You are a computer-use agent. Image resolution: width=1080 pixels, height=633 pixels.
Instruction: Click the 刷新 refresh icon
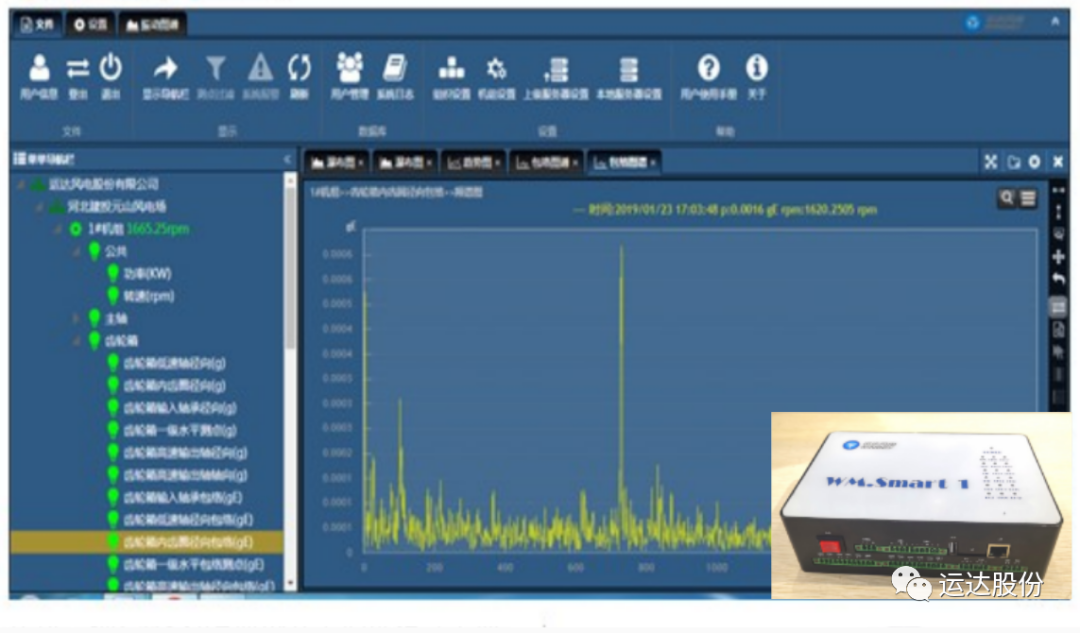point(299,68)
